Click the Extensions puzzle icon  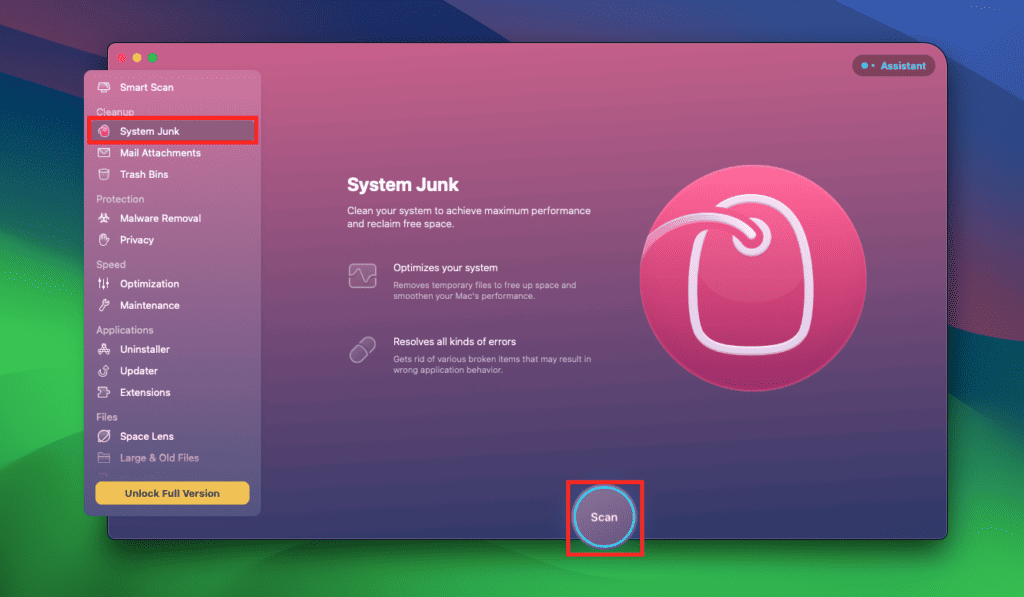104,393
